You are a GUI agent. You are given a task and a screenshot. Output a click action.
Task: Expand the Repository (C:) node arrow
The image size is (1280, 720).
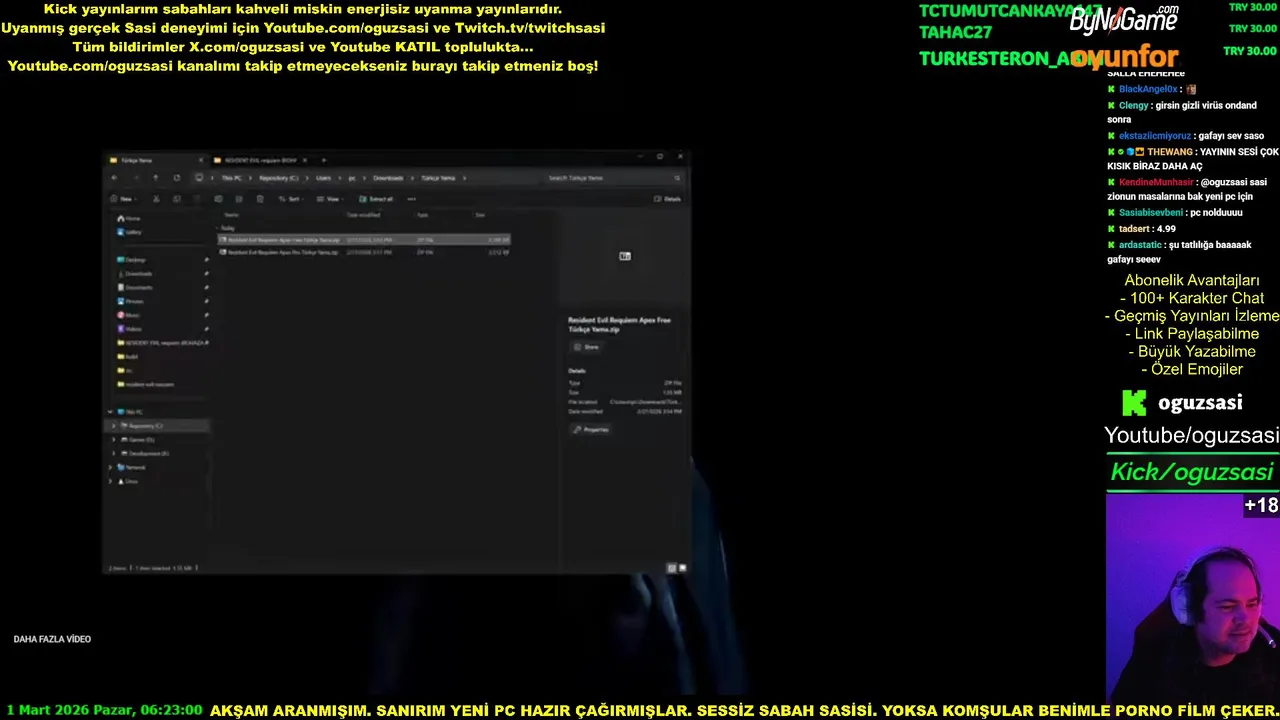(114, 426)
